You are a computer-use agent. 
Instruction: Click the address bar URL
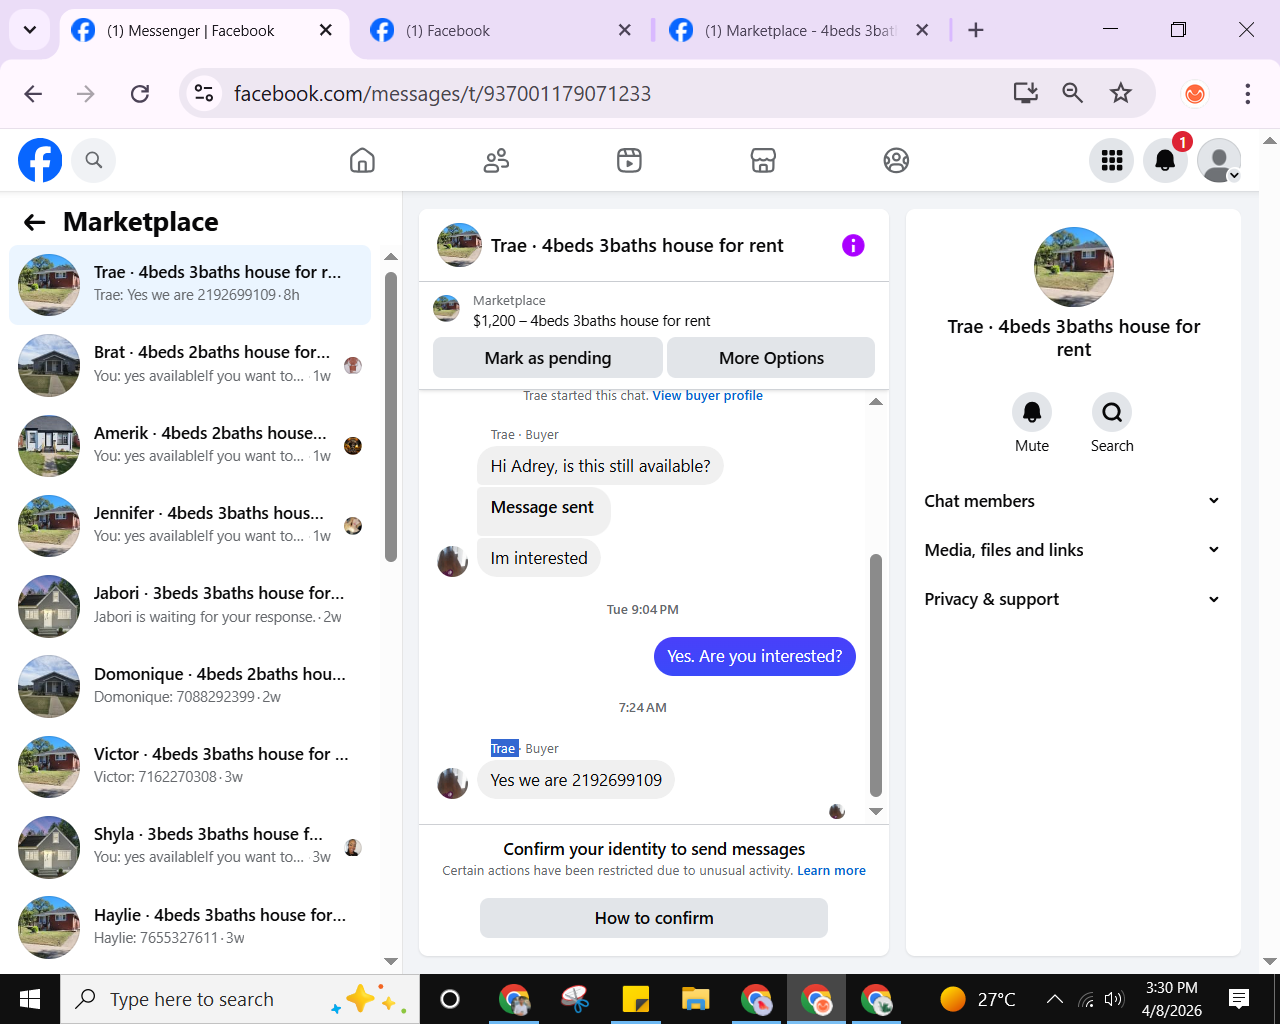pos(442,93)
